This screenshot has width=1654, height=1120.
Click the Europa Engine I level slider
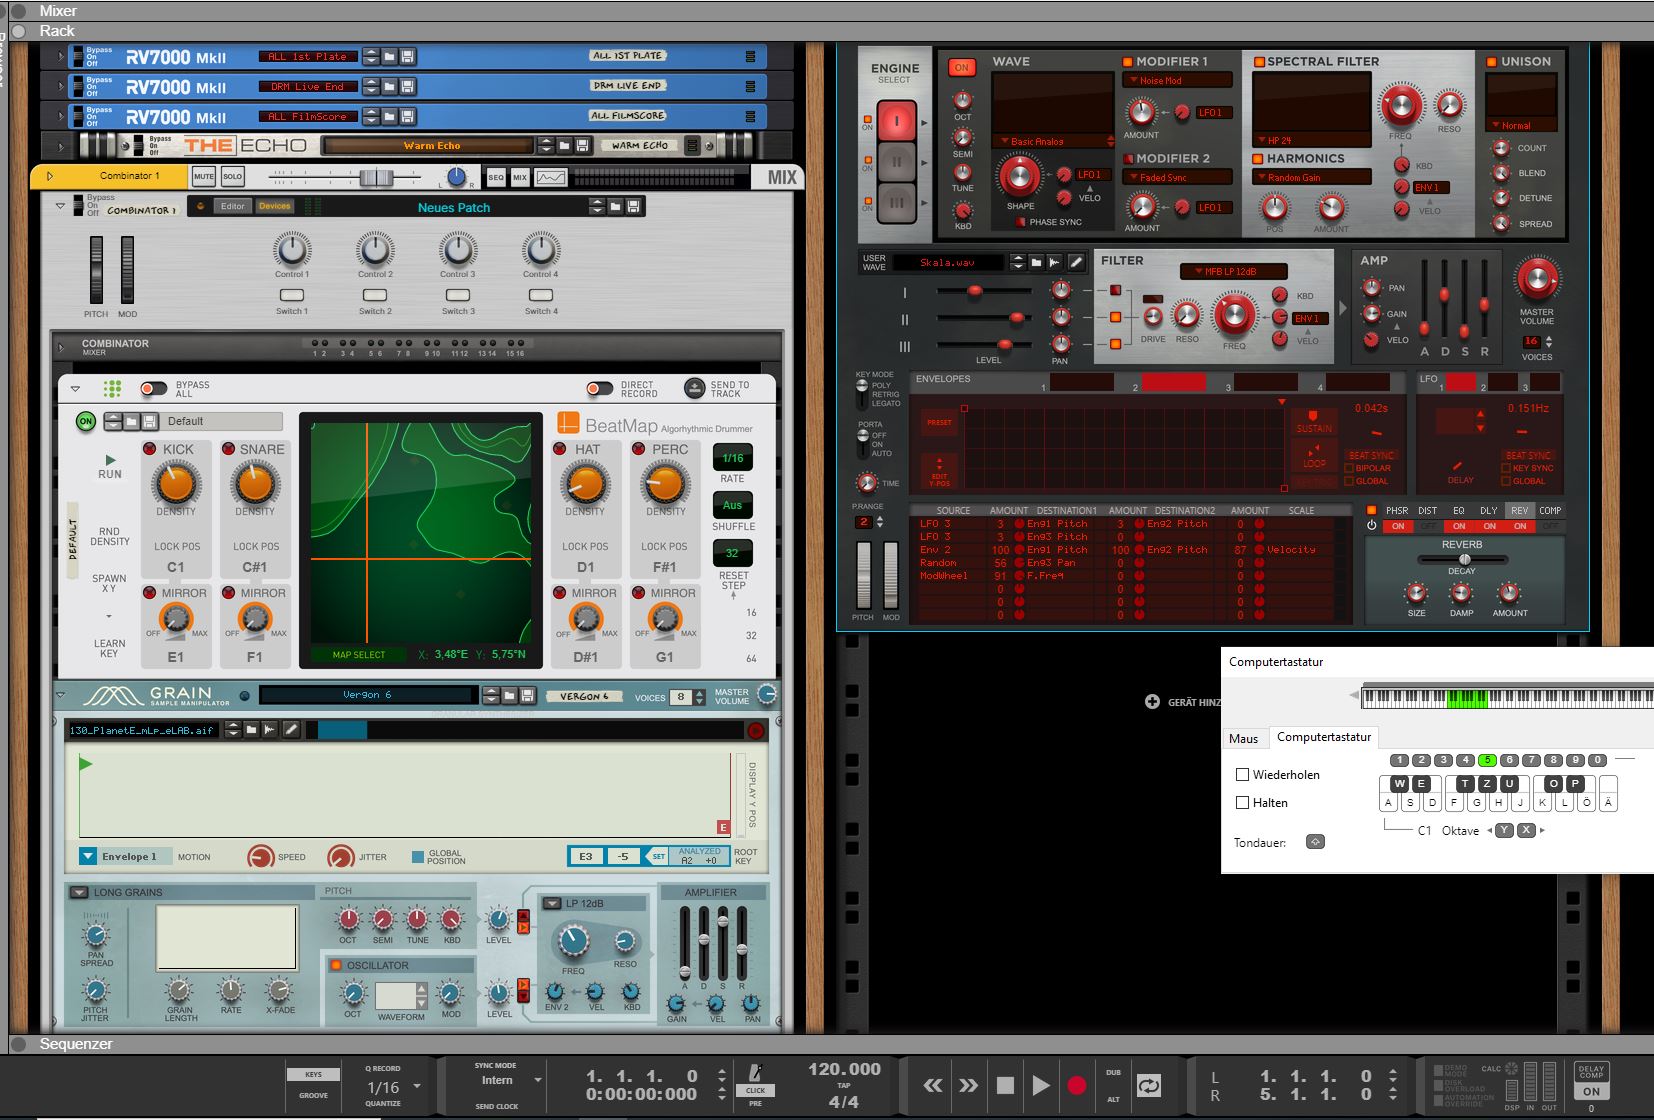[x=974, y=291]
